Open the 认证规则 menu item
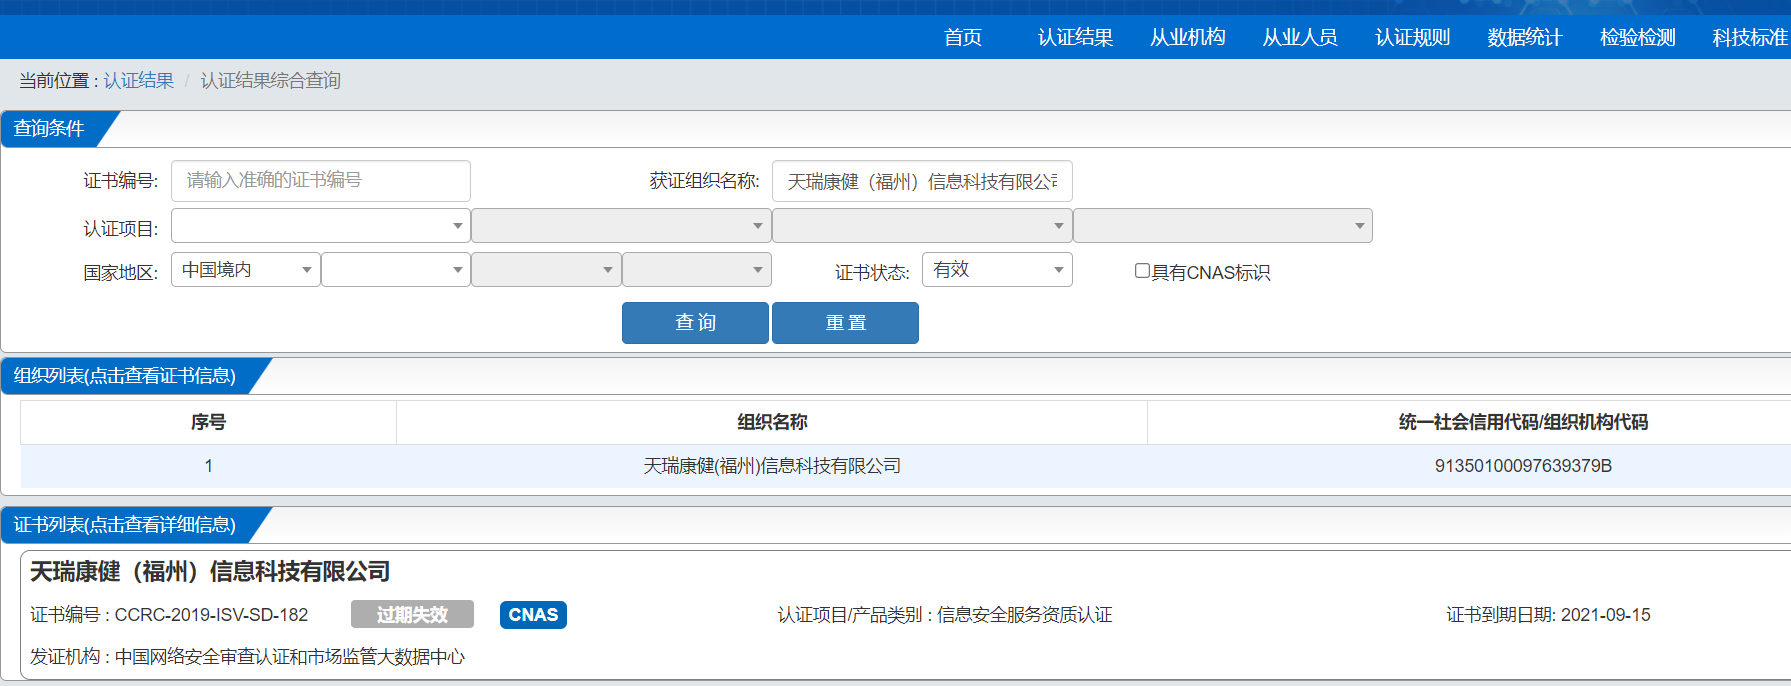This screenshot has height=686, width=1791. tap(1412, 37)
